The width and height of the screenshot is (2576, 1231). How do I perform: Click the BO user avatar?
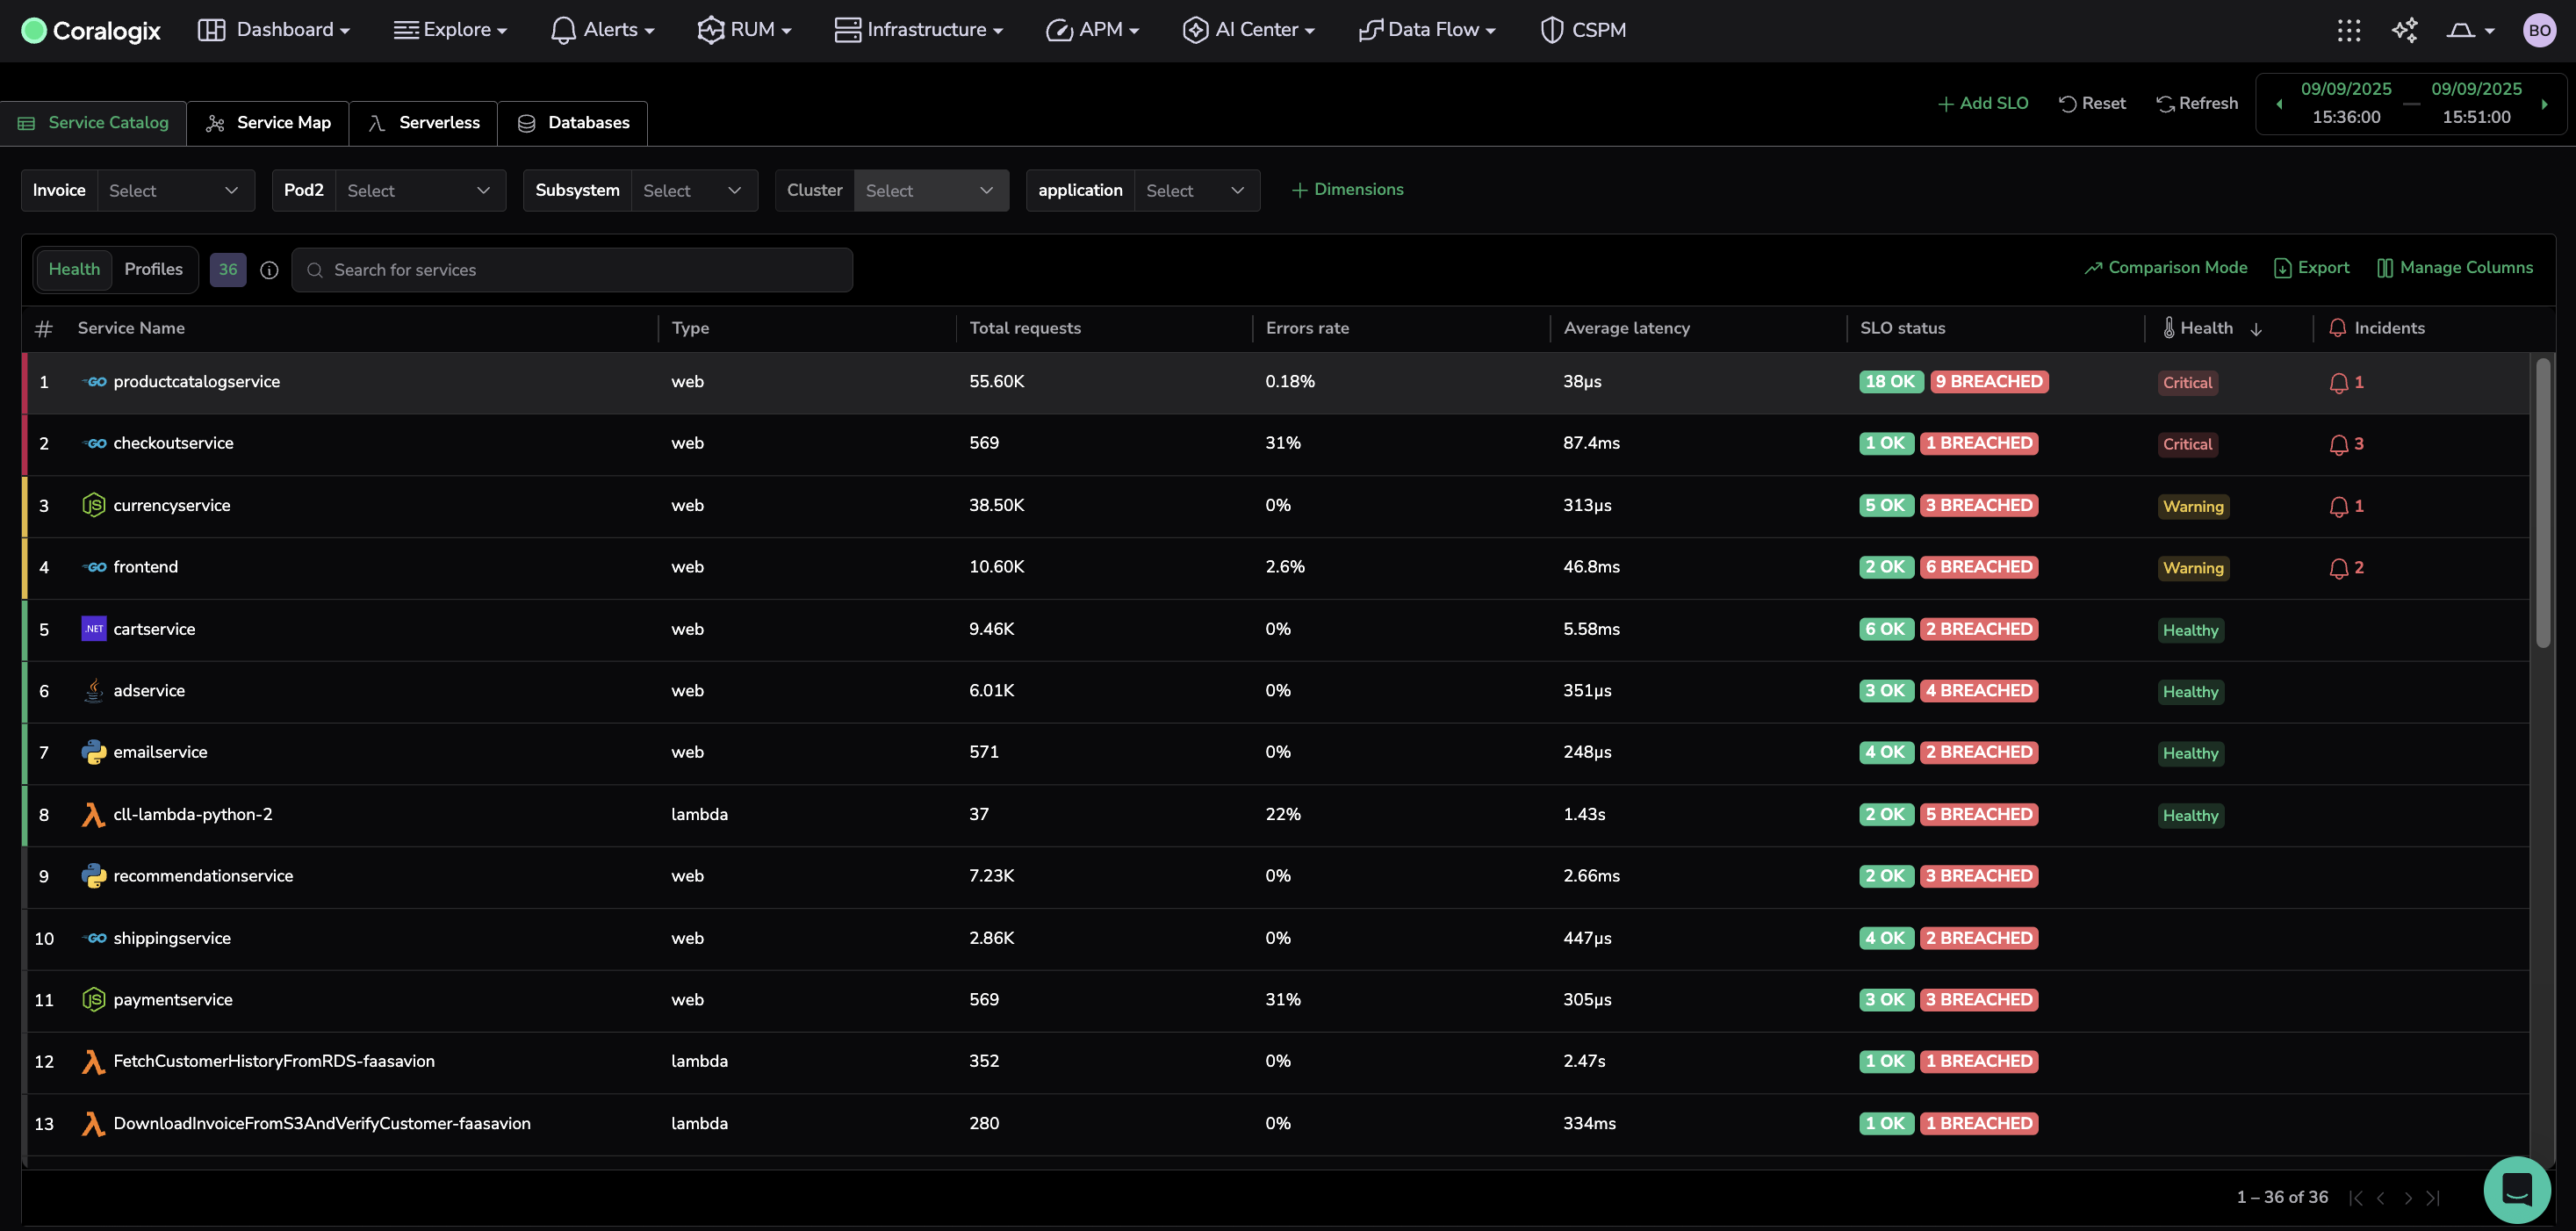pos(2539,30)
